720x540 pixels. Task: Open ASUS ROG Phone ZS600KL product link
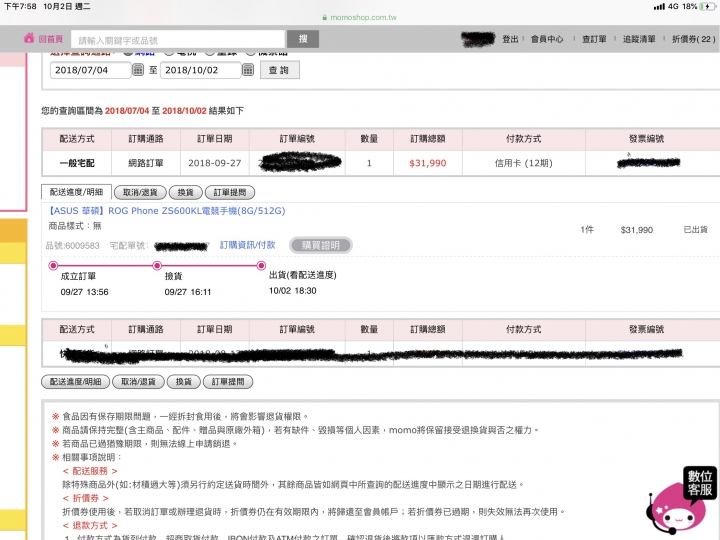(x=167, y=211)
